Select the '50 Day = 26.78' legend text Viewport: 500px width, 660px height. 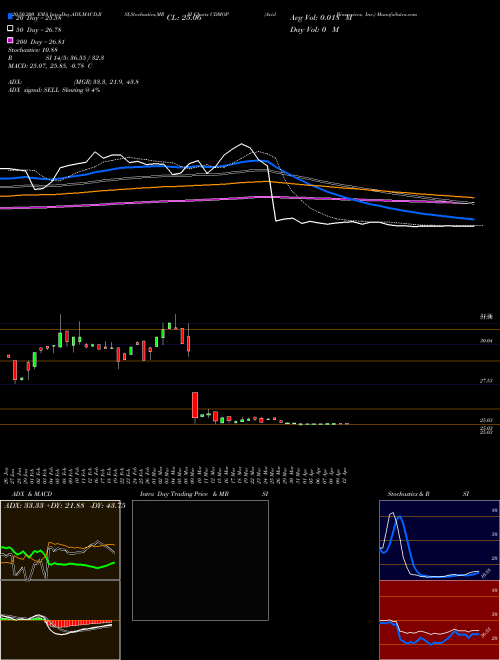[39, 30]
